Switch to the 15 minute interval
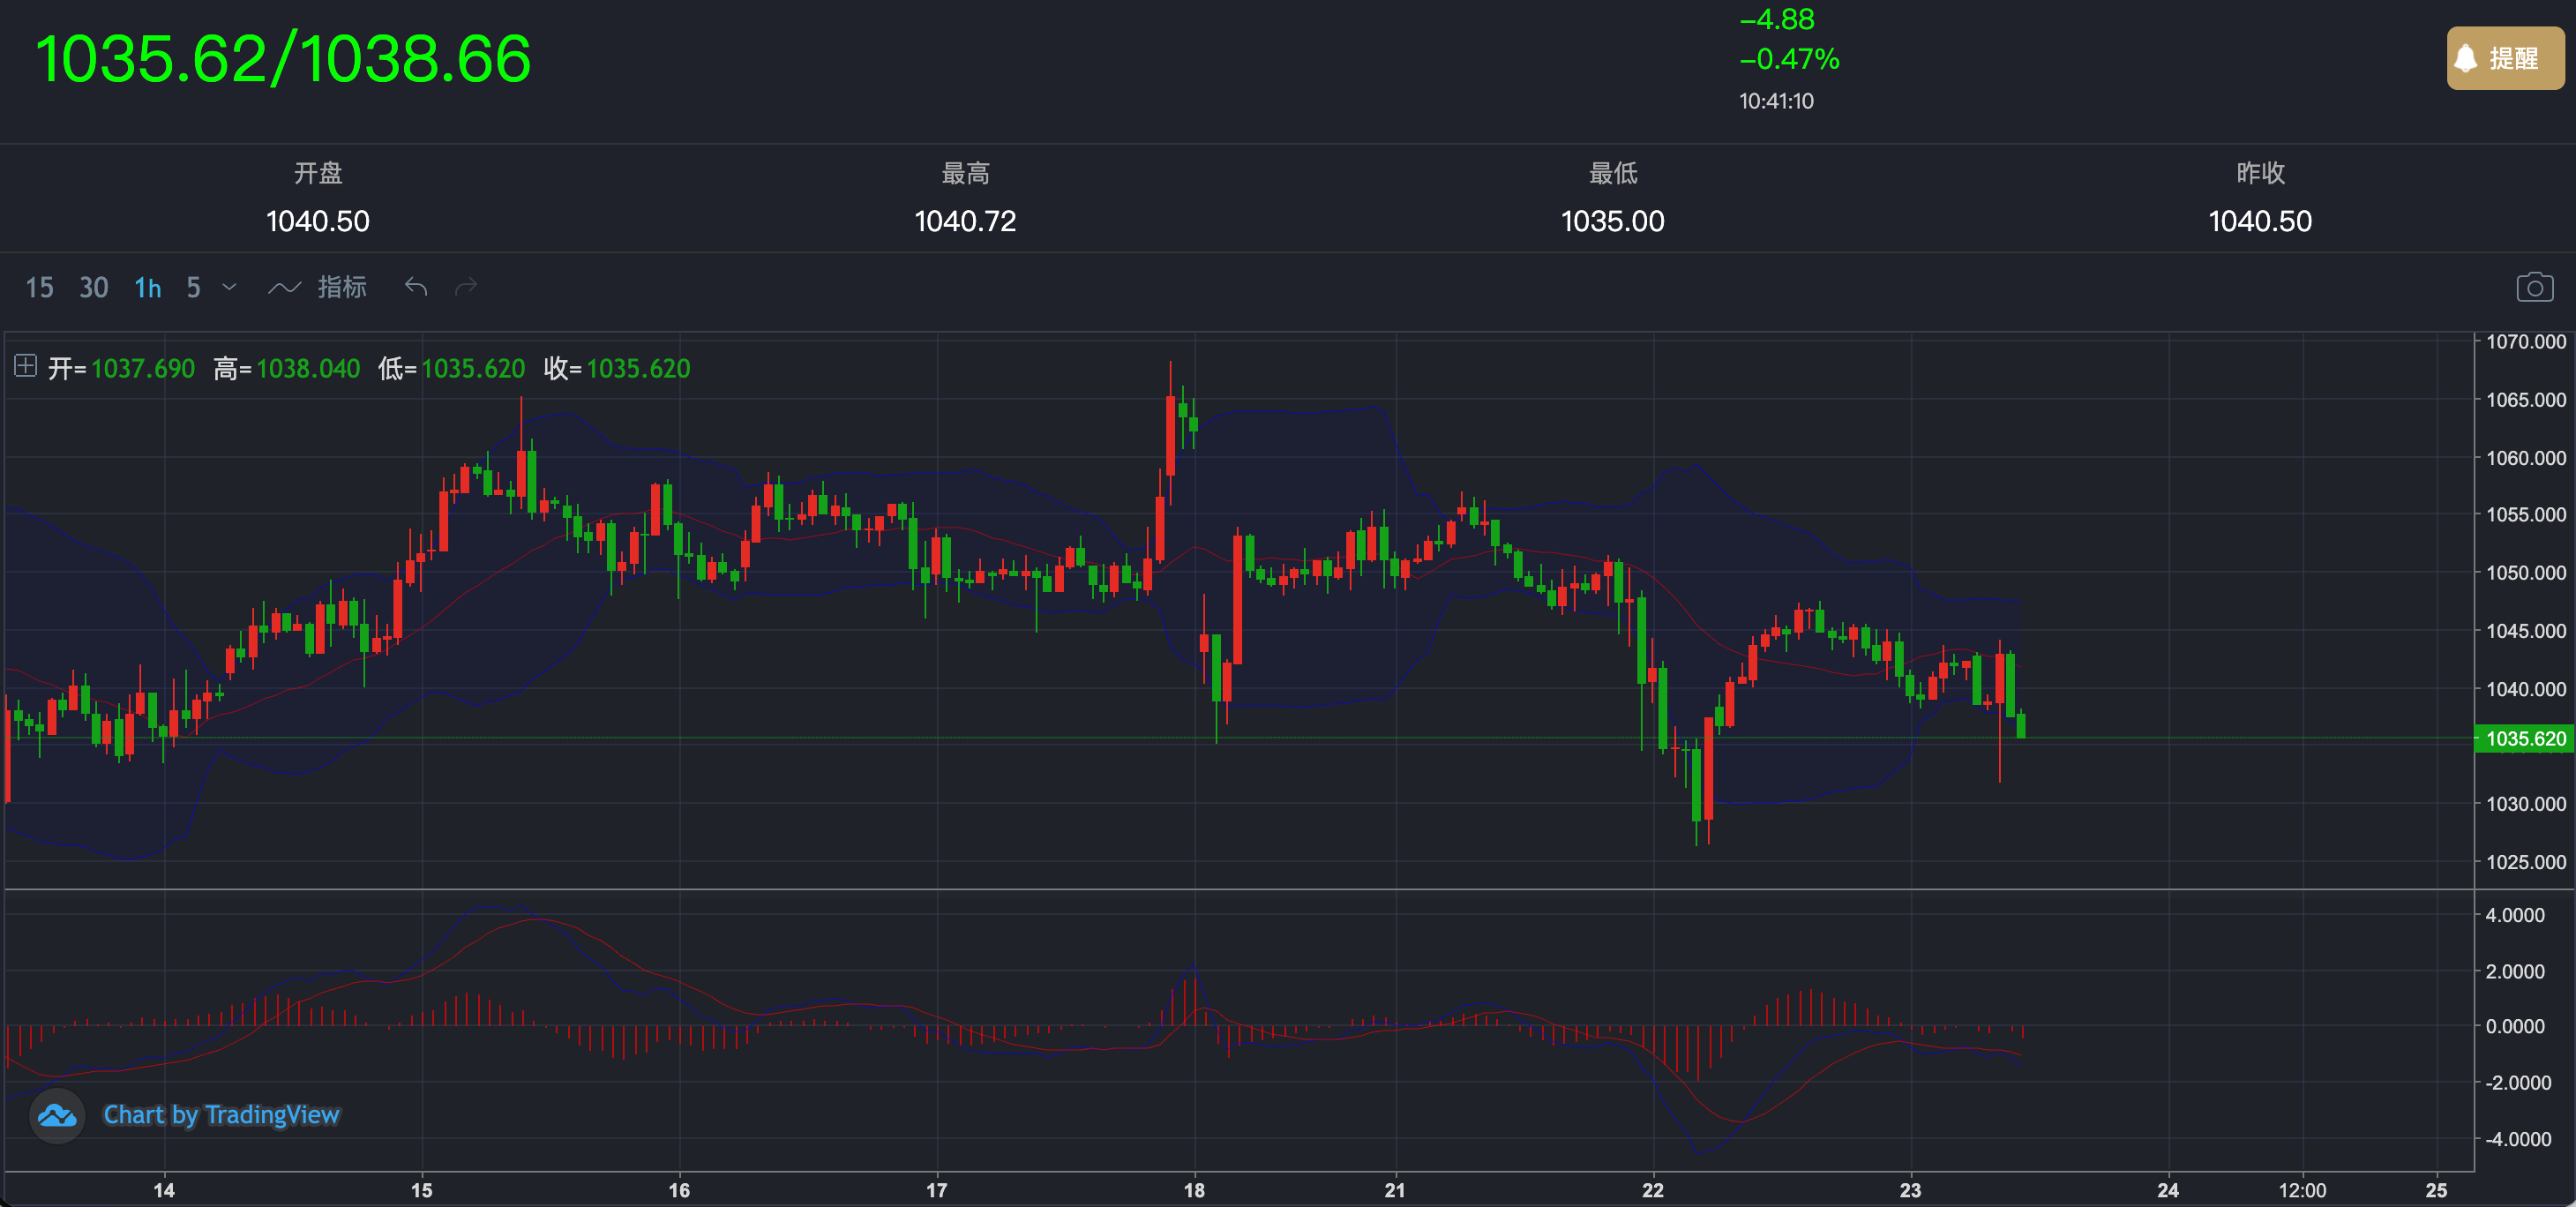Viewport: 2576px width, 1207px height. tap(39, 288)
